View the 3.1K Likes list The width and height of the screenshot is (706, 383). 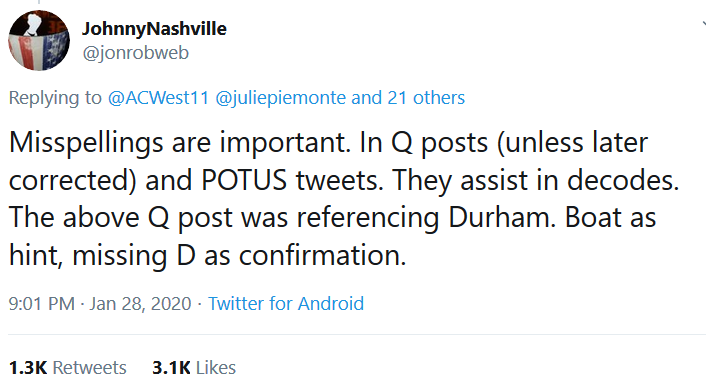point(194,368)
